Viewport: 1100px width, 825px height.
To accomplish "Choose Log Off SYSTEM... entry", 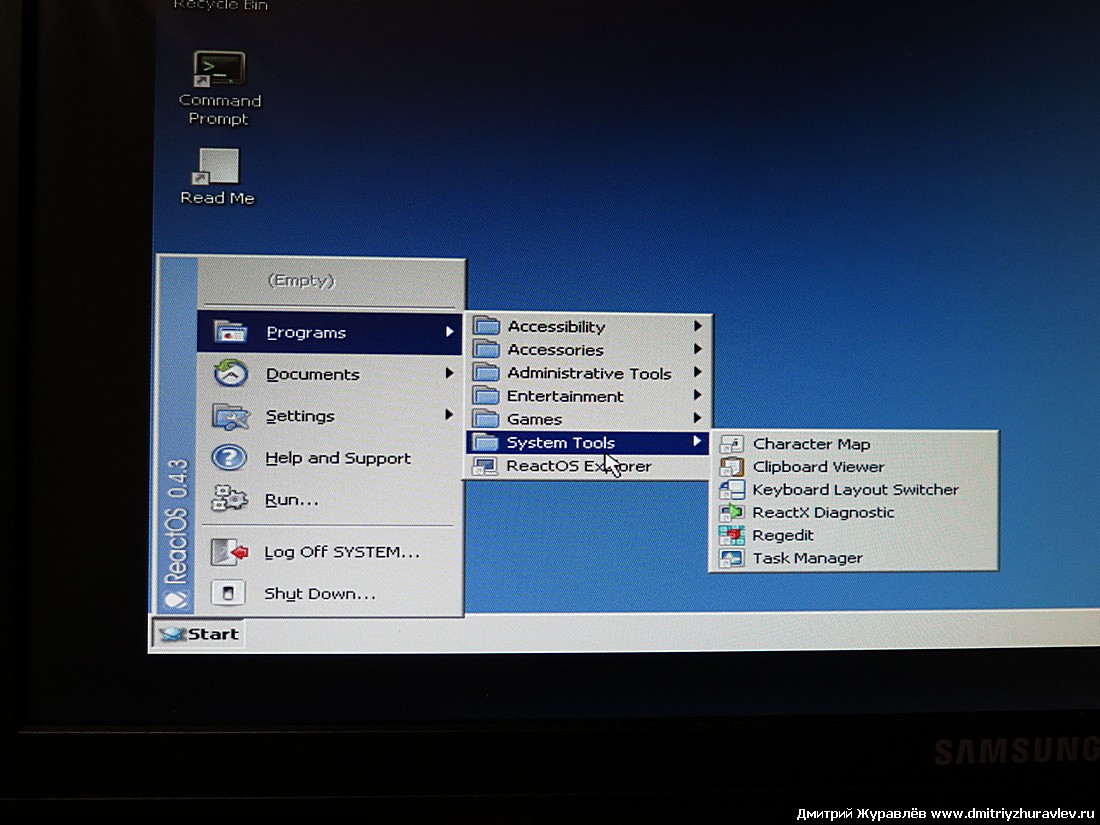I will 330,551.
